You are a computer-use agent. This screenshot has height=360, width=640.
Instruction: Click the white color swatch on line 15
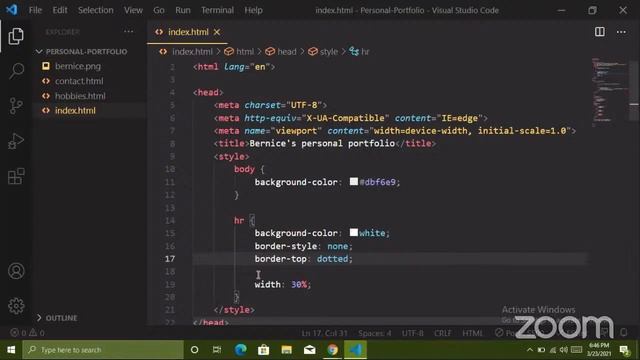[353, 233]
